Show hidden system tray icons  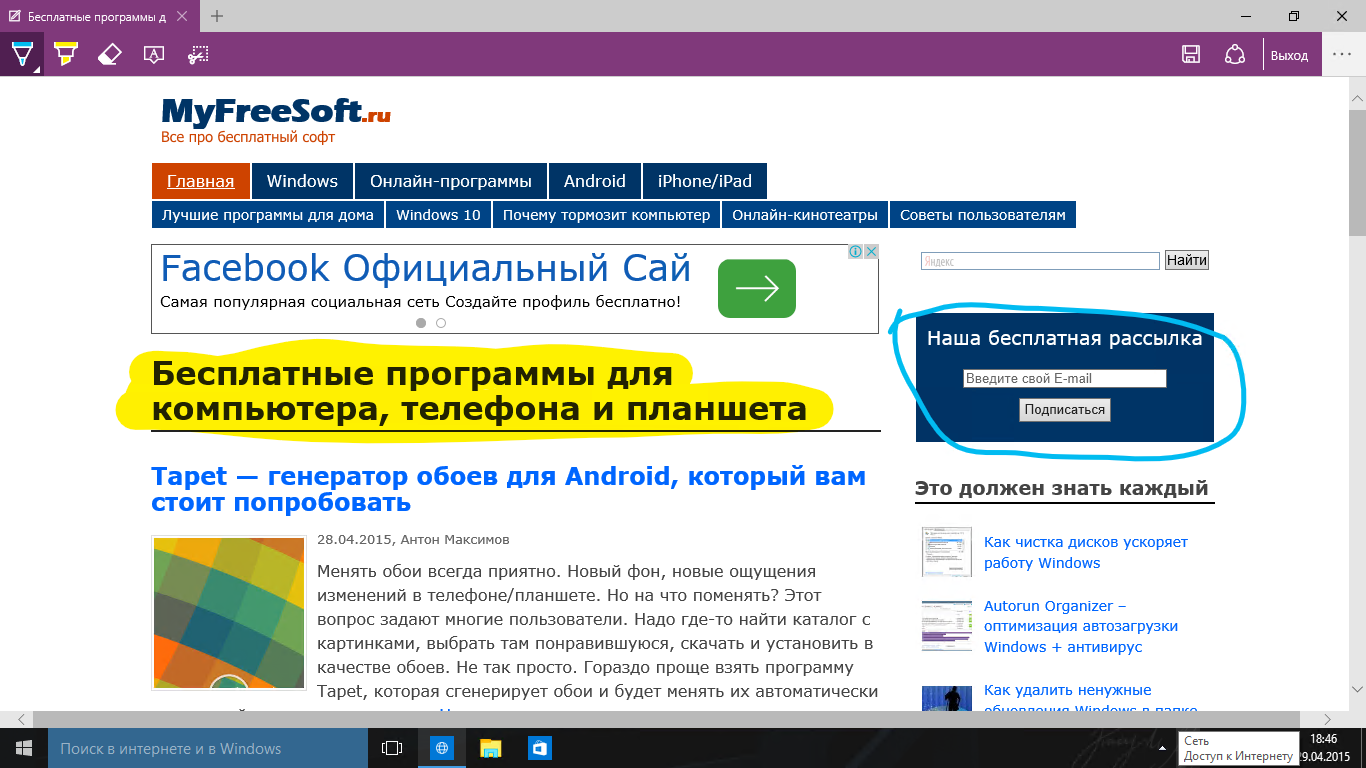click(1161, 748)
